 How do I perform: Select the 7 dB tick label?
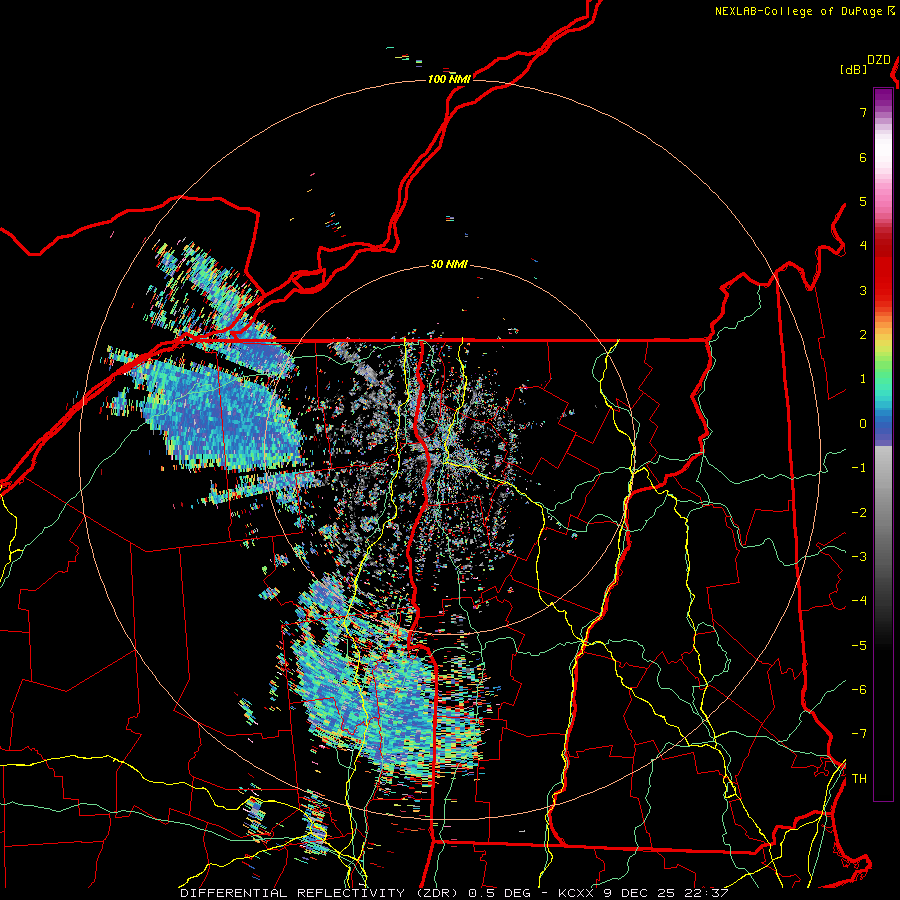863,112
